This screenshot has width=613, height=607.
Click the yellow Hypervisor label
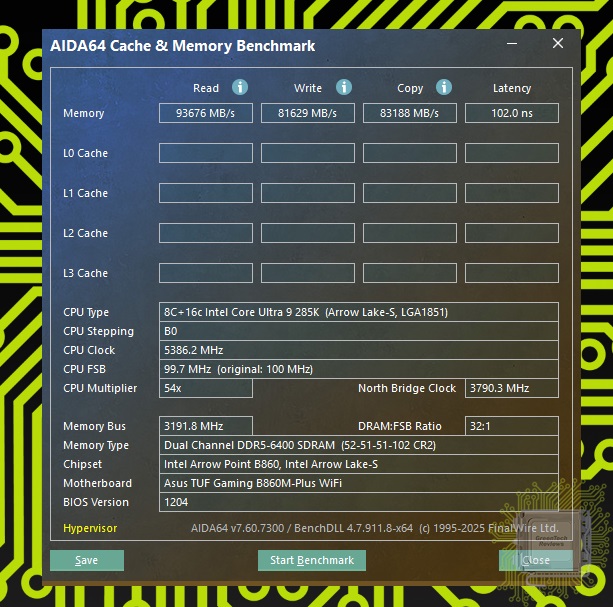click(90, 528)
